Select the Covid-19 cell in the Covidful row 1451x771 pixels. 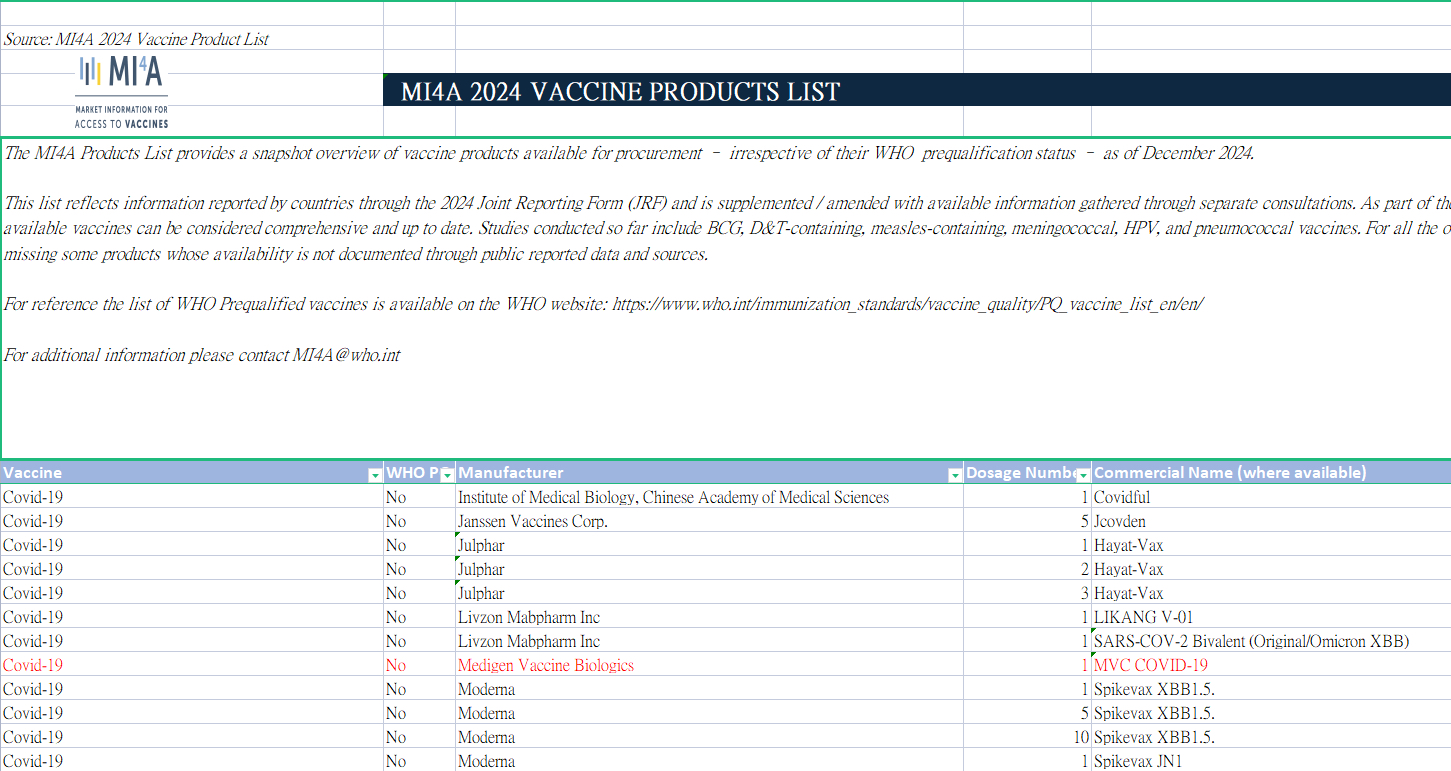[x=192, y=497]
